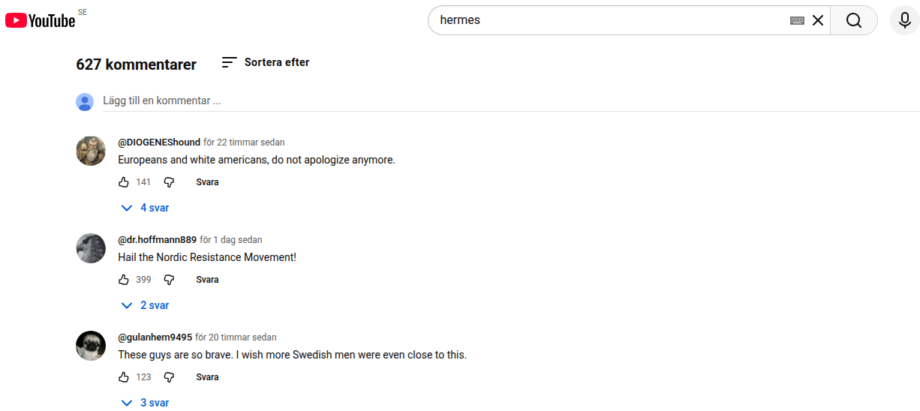This screenshot has height=411, width=920.
Task: Dislike the comment by @gulanhem9495
Action: tap(169, 377)
